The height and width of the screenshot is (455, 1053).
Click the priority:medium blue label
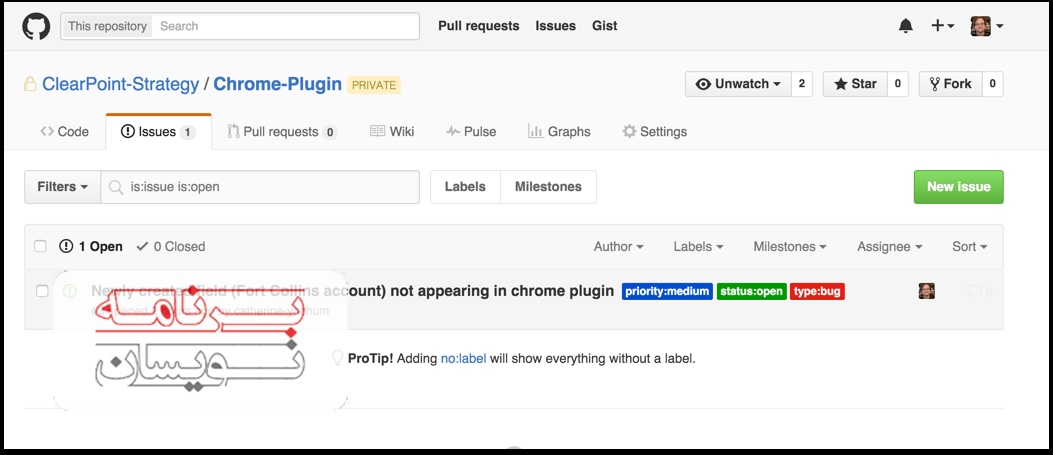(x=667, y=292)
